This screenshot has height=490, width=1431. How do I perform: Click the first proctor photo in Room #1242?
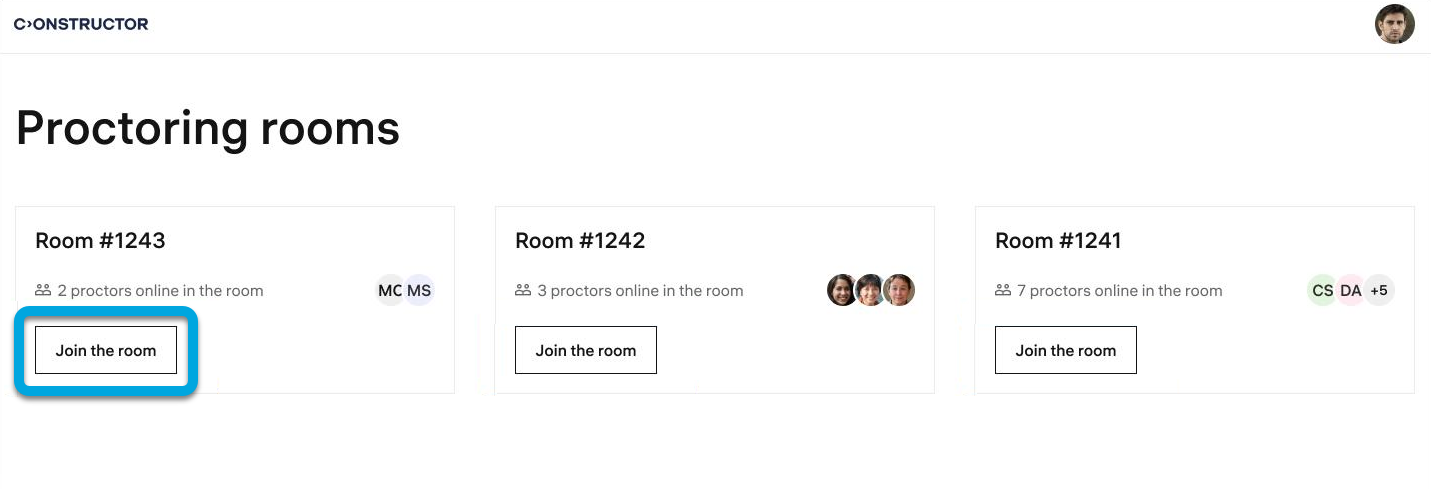pos(842,290)
